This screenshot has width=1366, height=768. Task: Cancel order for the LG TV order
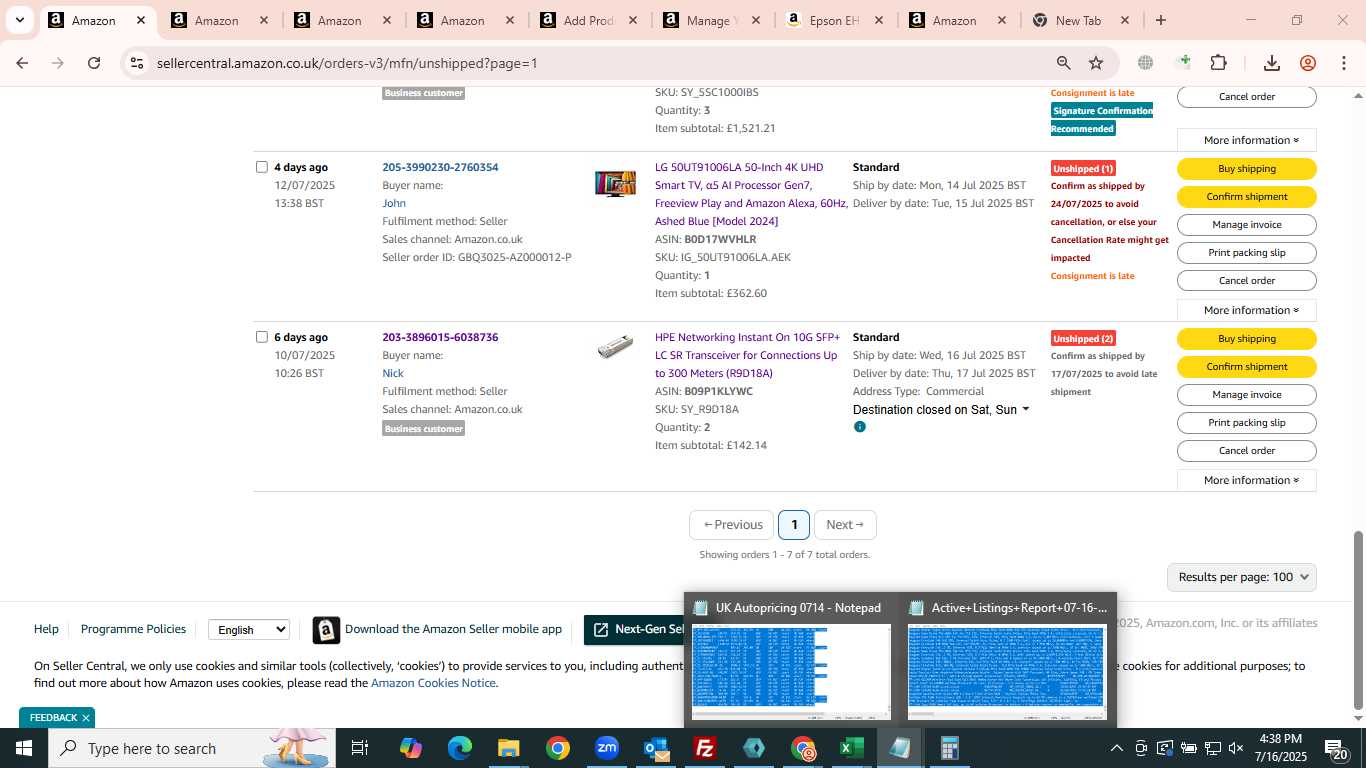pyautogui.click(x=1246, y=280)
